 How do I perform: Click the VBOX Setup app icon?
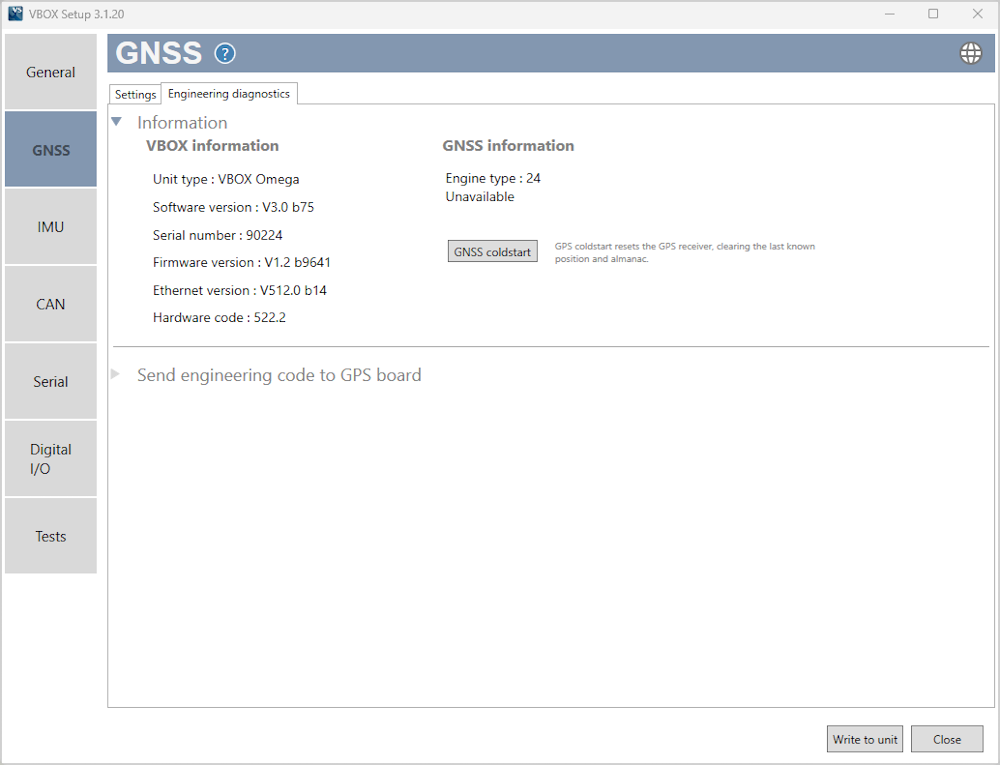[x=15, y=13]
